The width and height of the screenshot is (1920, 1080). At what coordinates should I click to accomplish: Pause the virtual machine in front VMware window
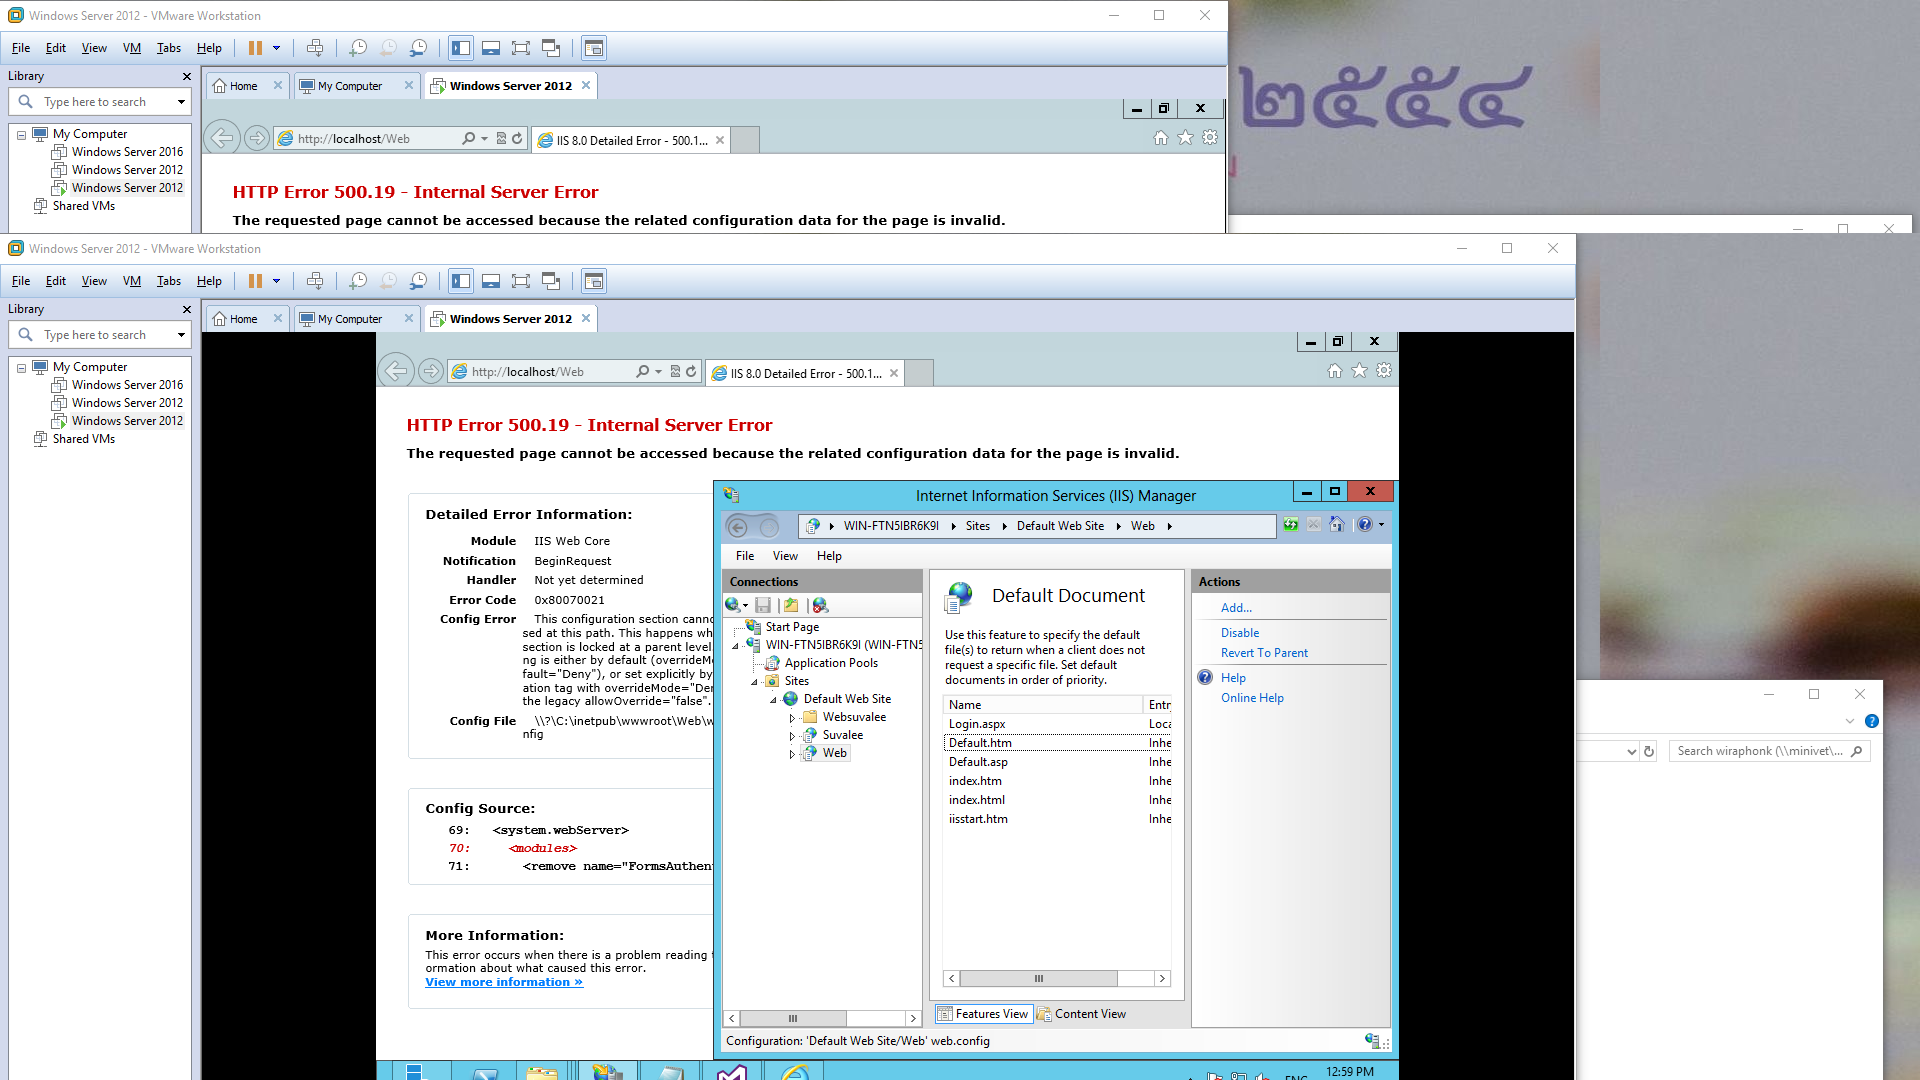click(255, 281)
